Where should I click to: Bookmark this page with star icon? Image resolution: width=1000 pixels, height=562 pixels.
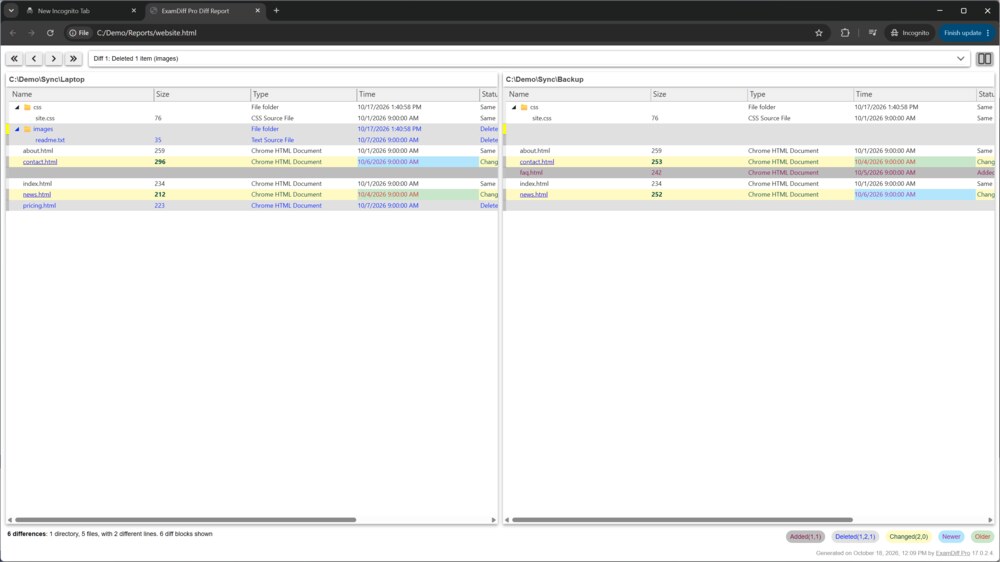(x=819, y=33)
